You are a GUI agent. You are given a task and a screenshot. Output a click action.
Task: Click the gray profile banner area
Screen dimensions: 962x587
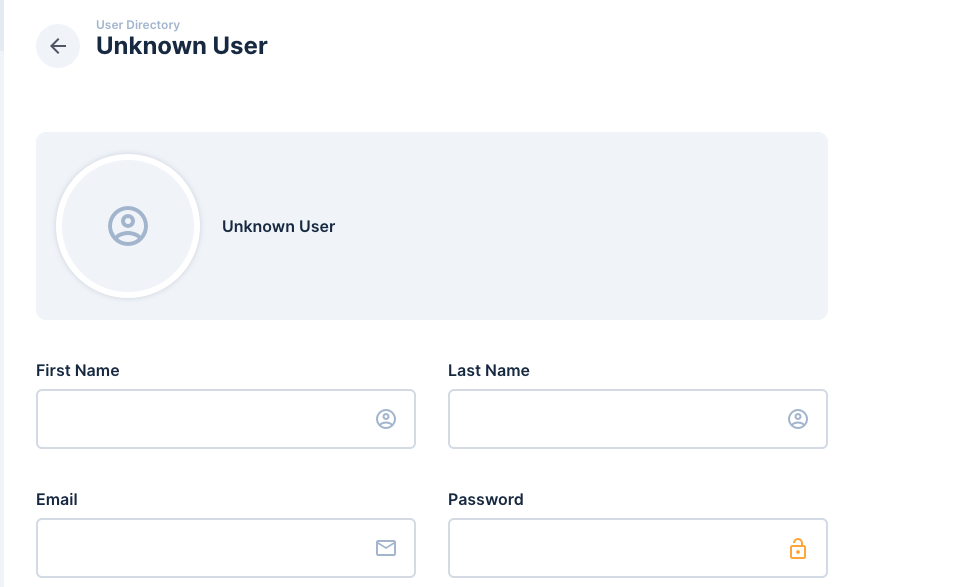click(x=600, y=226)
